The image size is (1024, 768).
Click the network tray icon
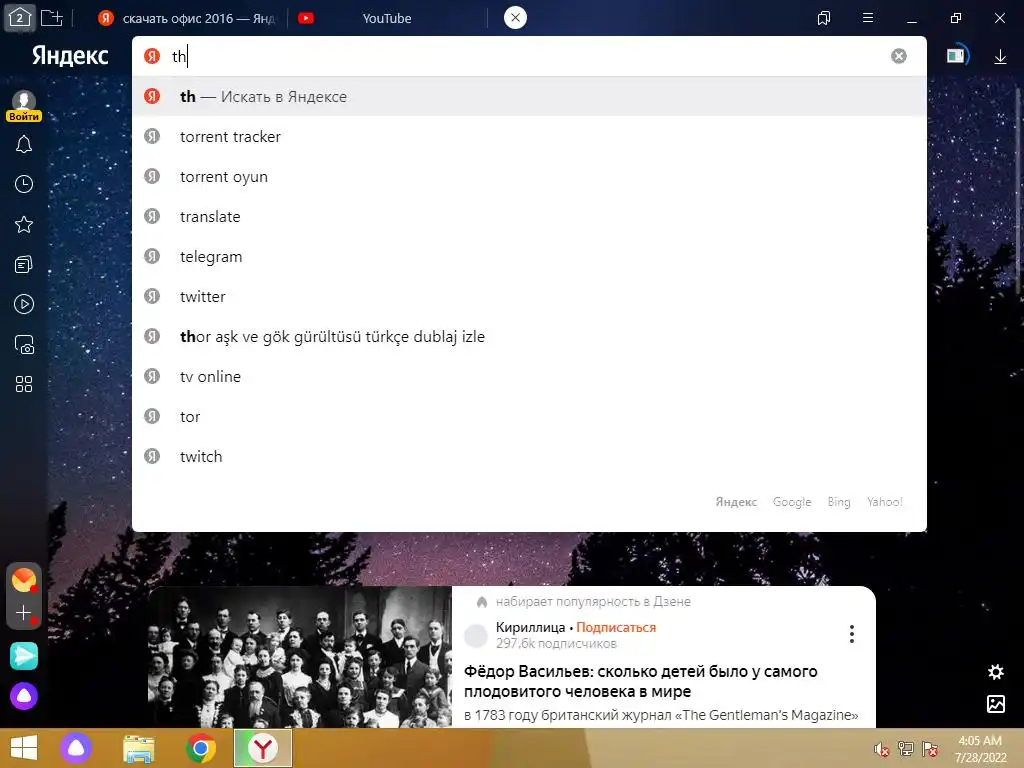[906, 749]
